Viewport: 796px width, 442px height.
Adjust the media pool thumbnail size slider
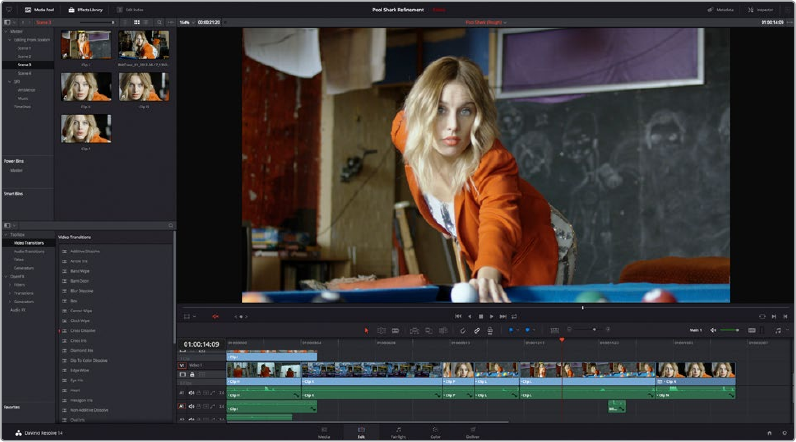[96, 22]
